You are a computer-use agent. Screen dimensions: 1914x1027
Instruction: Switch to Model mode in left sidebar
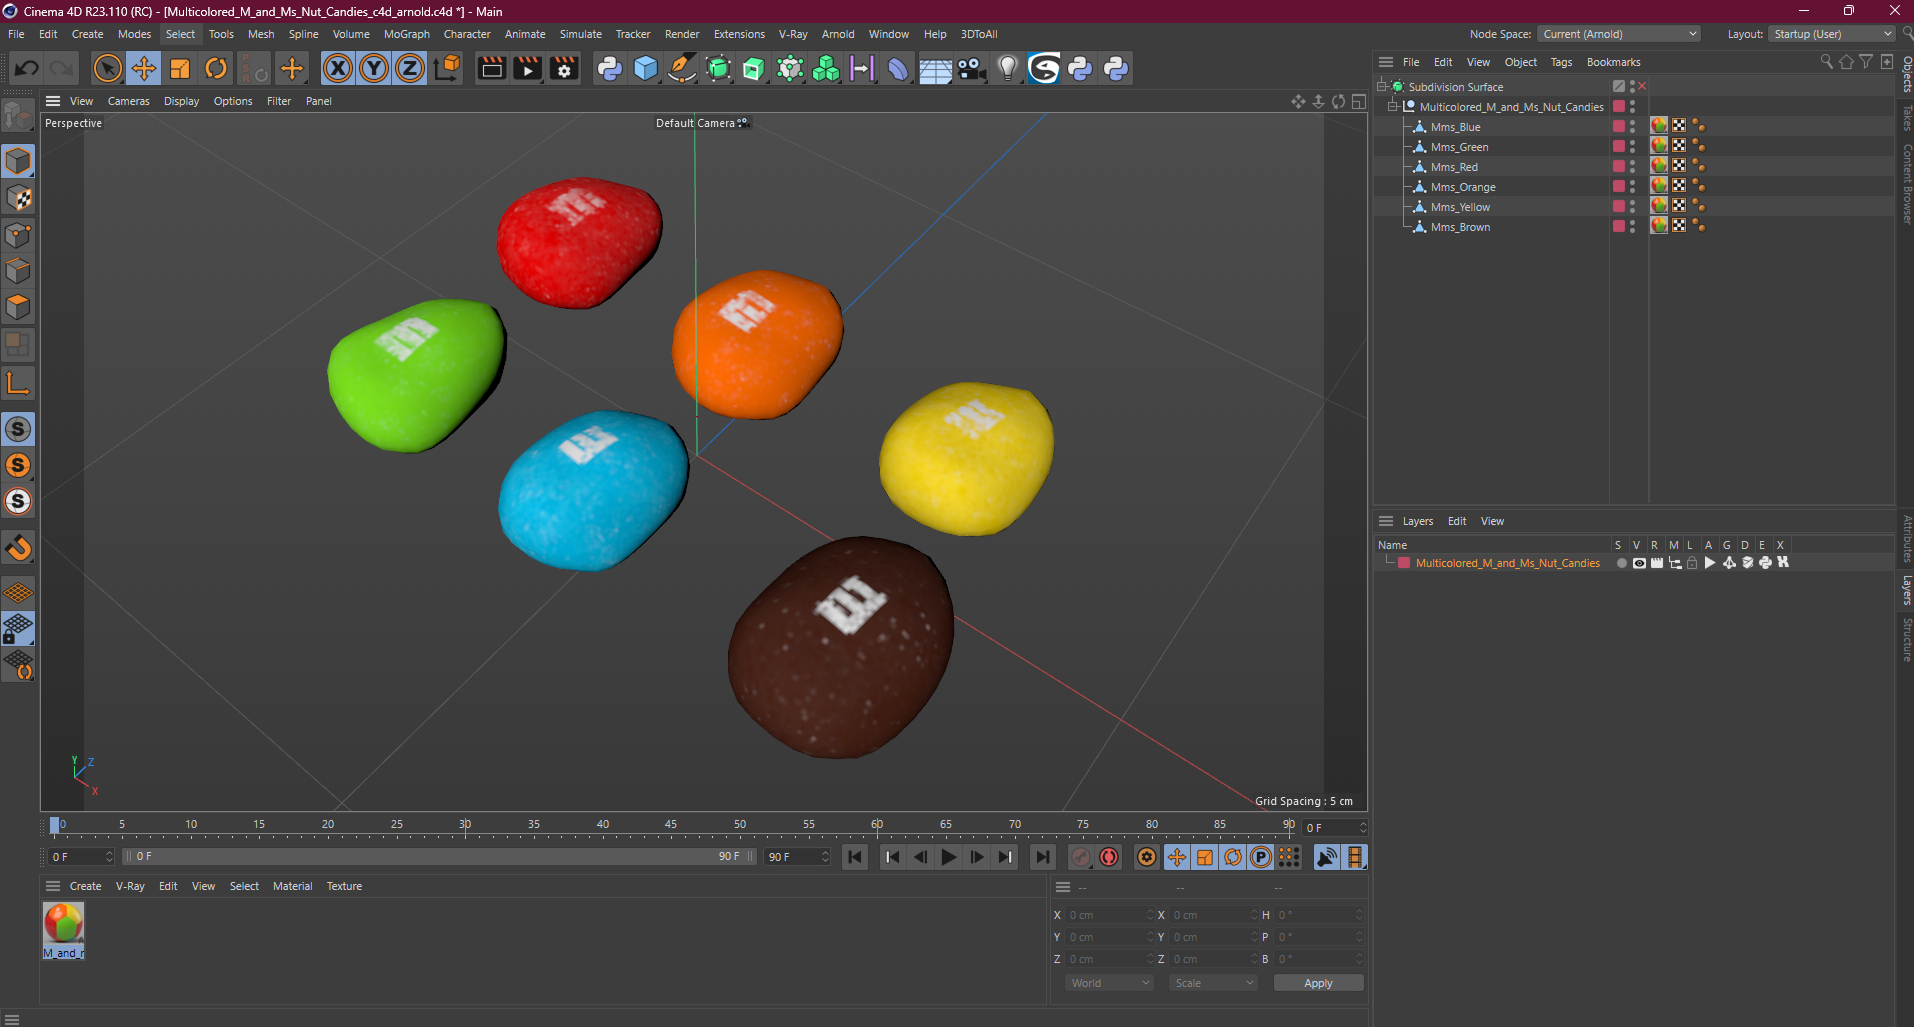tap(18, 161)
